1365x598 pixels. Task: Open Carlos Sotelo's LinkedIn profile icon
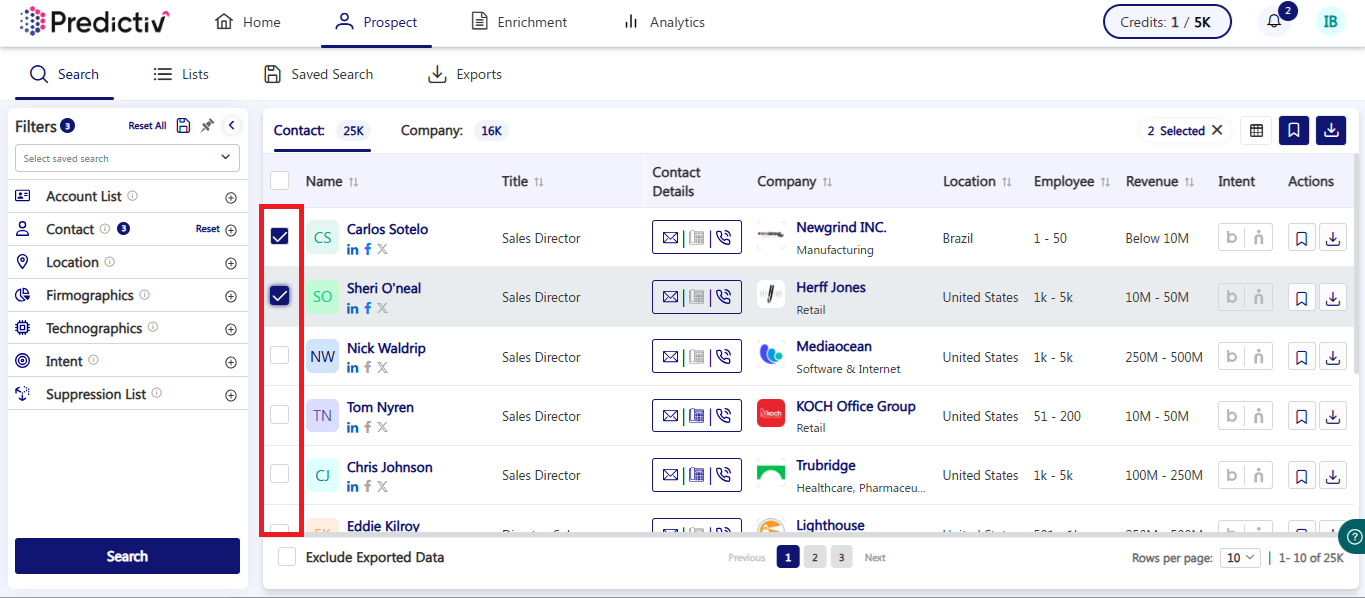click(x=353, y=249)
